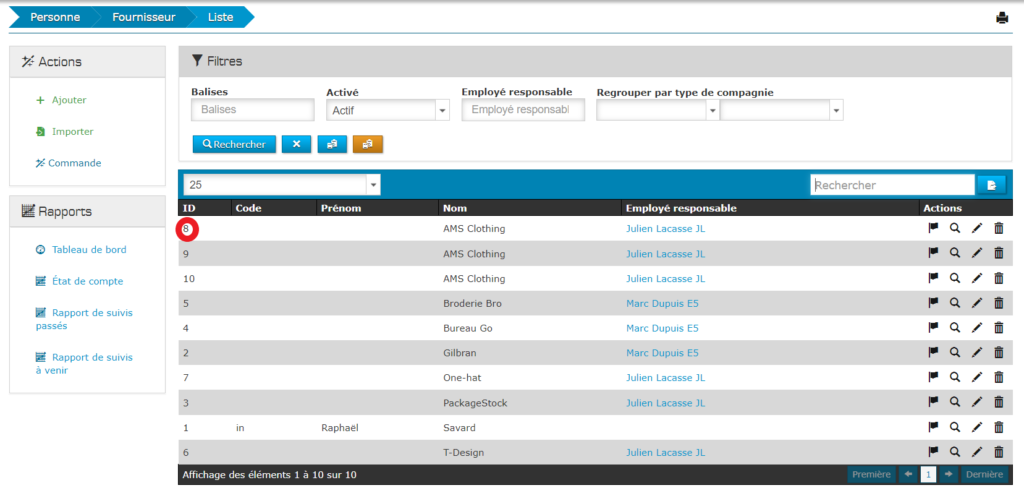Click the Balises input field
Image resolution: width=1024 pixels, height=501 pixels.
[x=252, y=110]
